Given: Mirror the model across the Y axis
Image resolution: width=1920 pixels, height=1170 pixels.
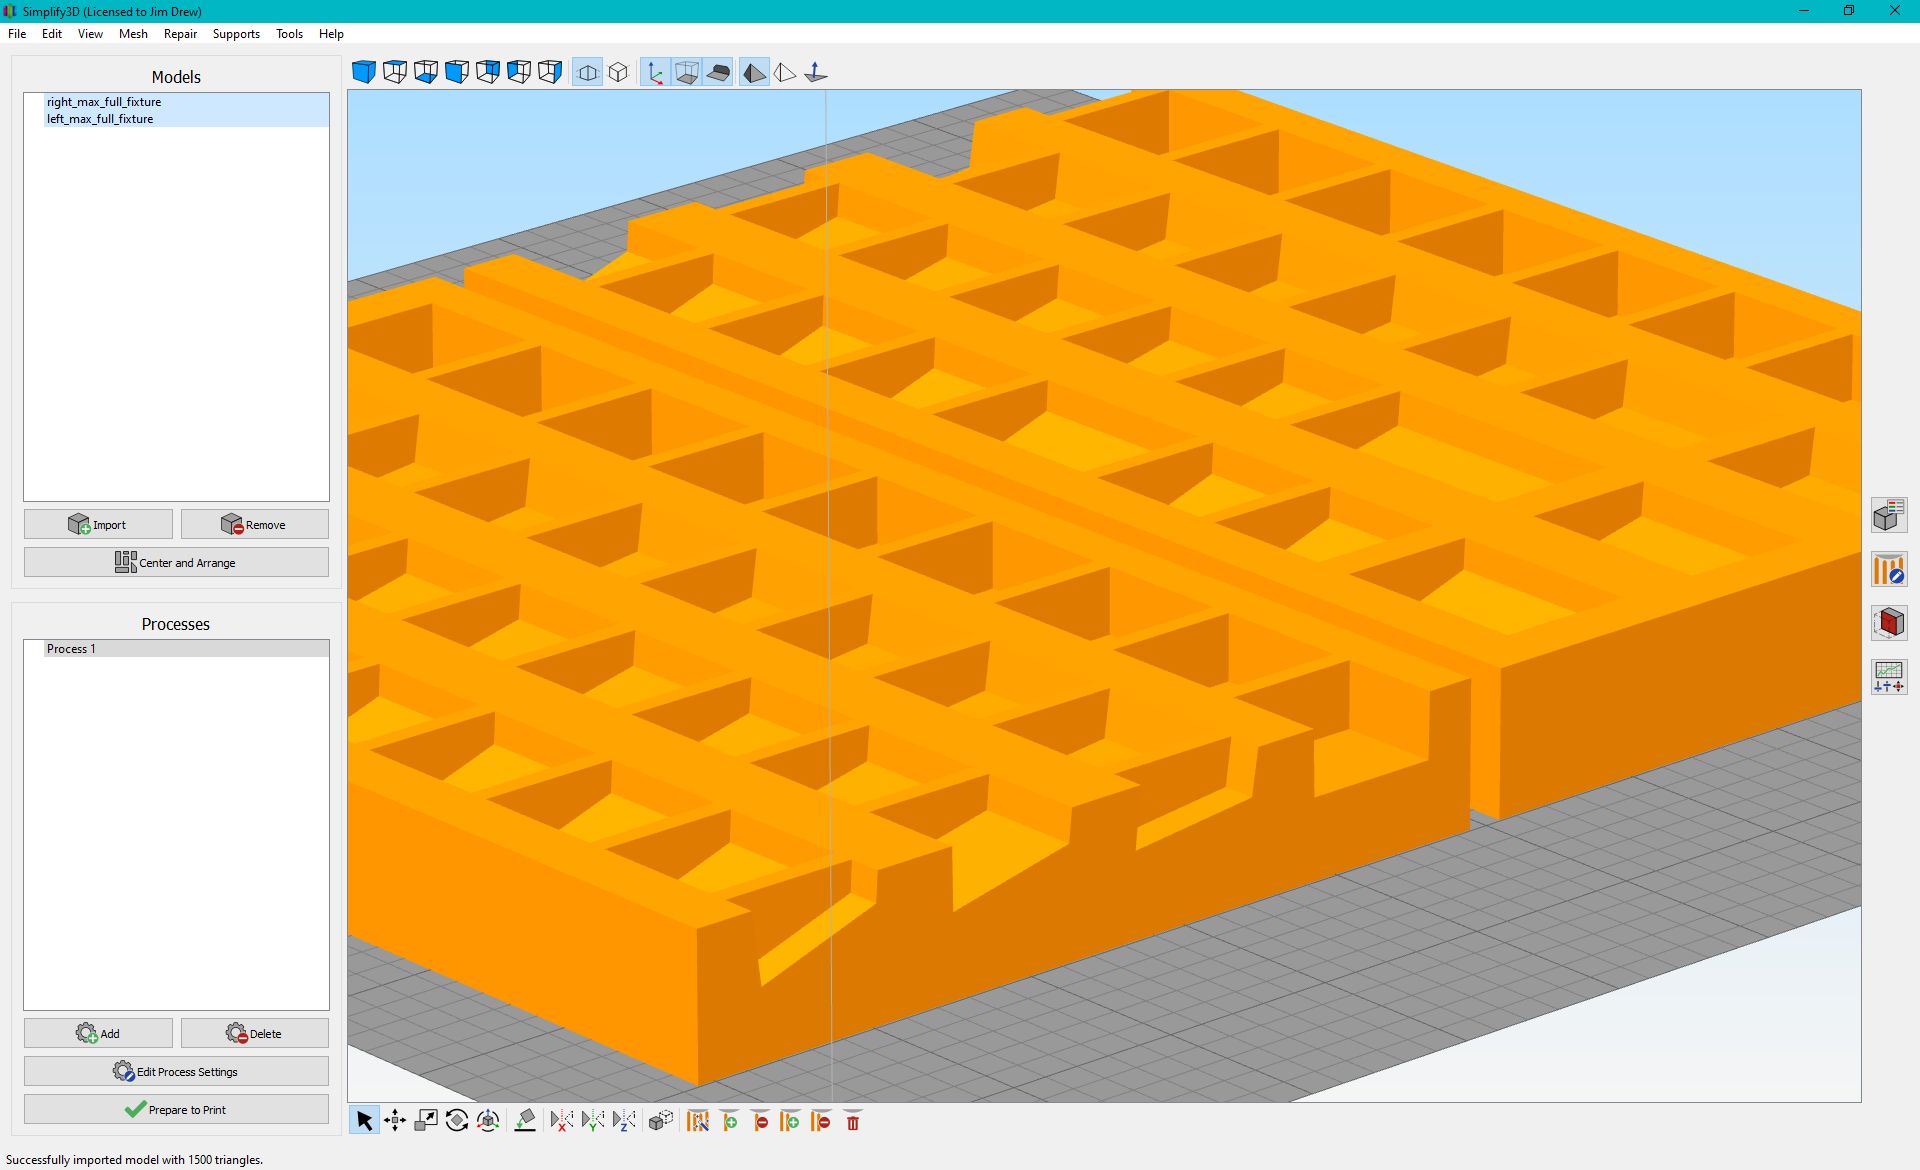Looking at the screenshot, I should [x=593, y=1121].
